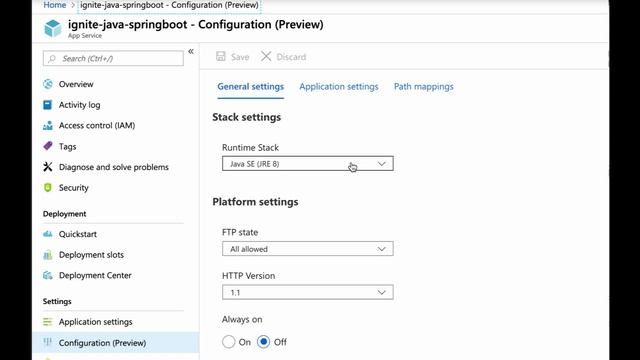Viewport: 640px width, 360px height.
Task: Open the HTTP Version dropdown
Action: coord(308,292)
